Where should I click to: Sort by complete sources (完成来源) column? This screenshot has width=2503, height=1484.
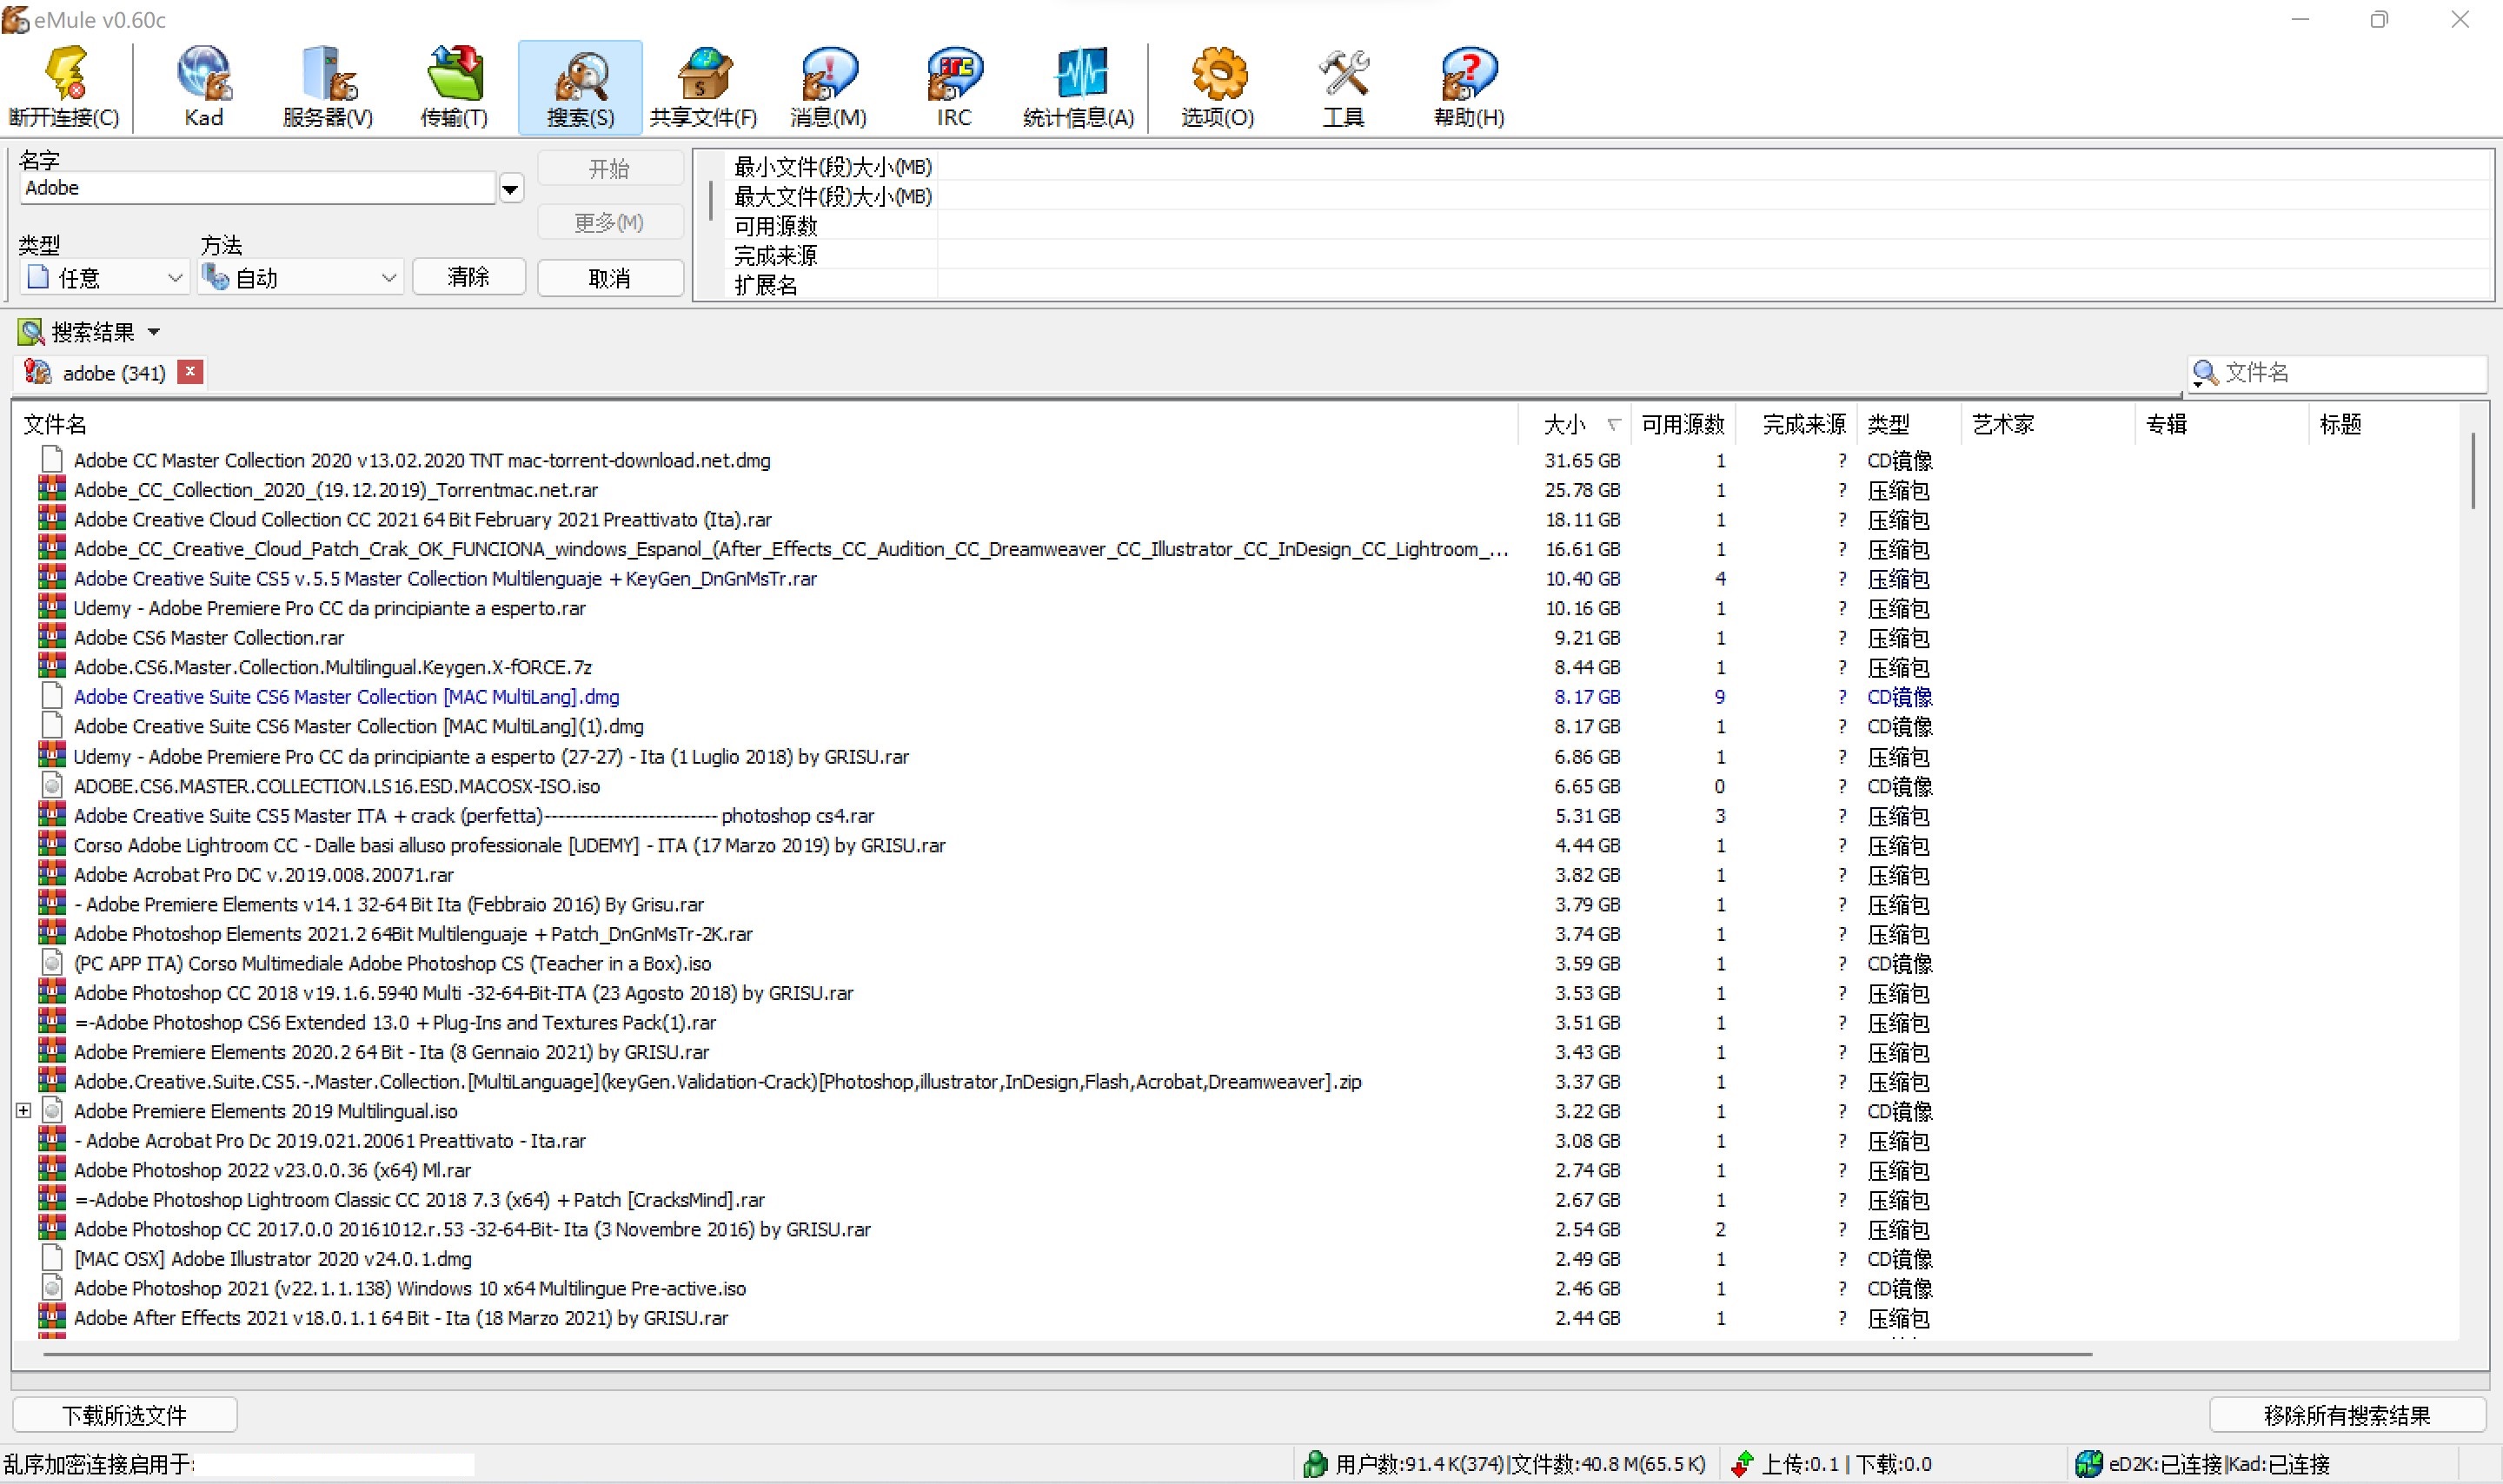(x=1797, y=424)
